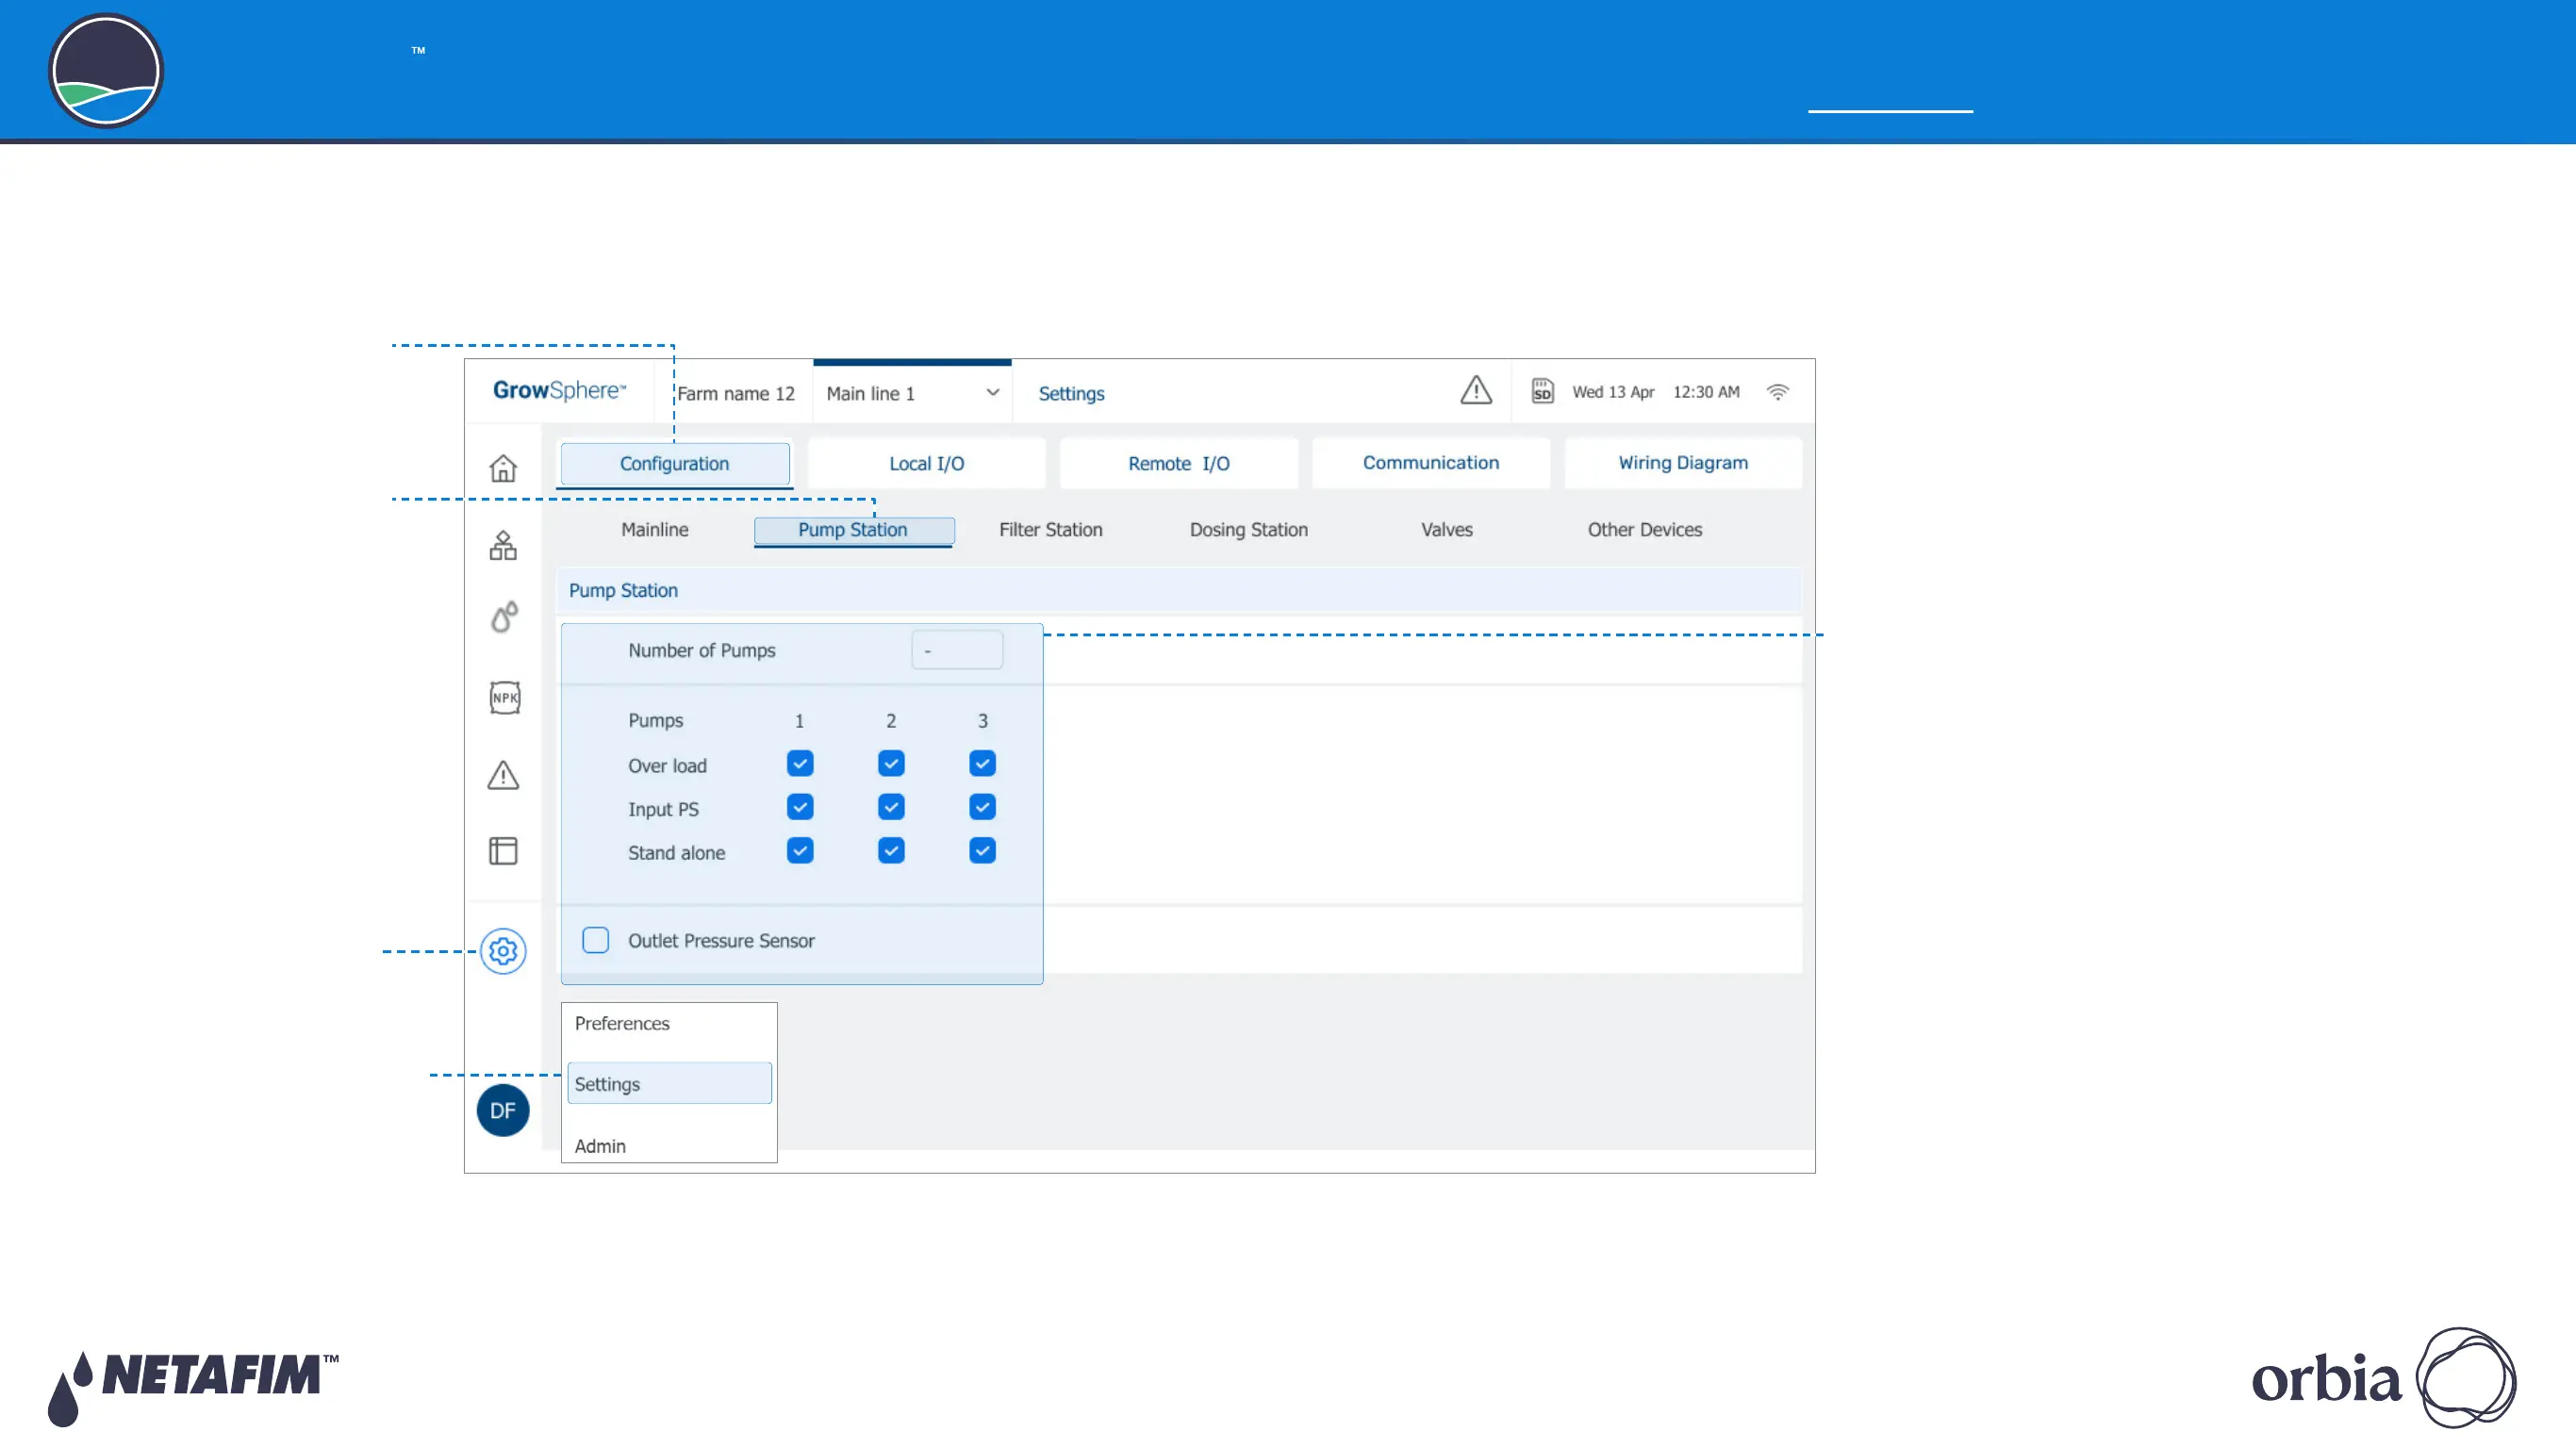This screenshot has width=2576, height=1448.
Task: Toggle Input PS checkbox for pump 3
Action: coord(982,807)
